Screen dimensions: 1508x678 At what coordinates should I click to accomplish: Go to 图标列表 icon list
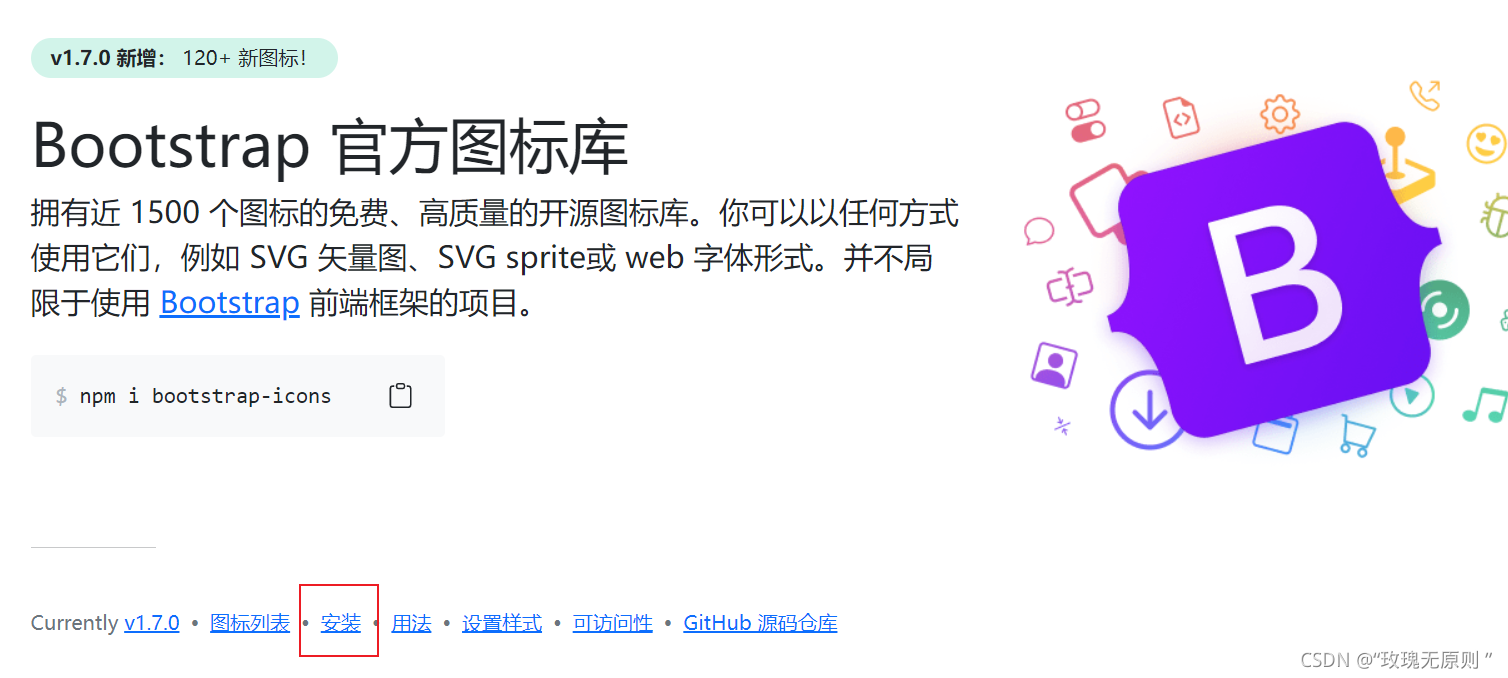(x=250, y=623)
